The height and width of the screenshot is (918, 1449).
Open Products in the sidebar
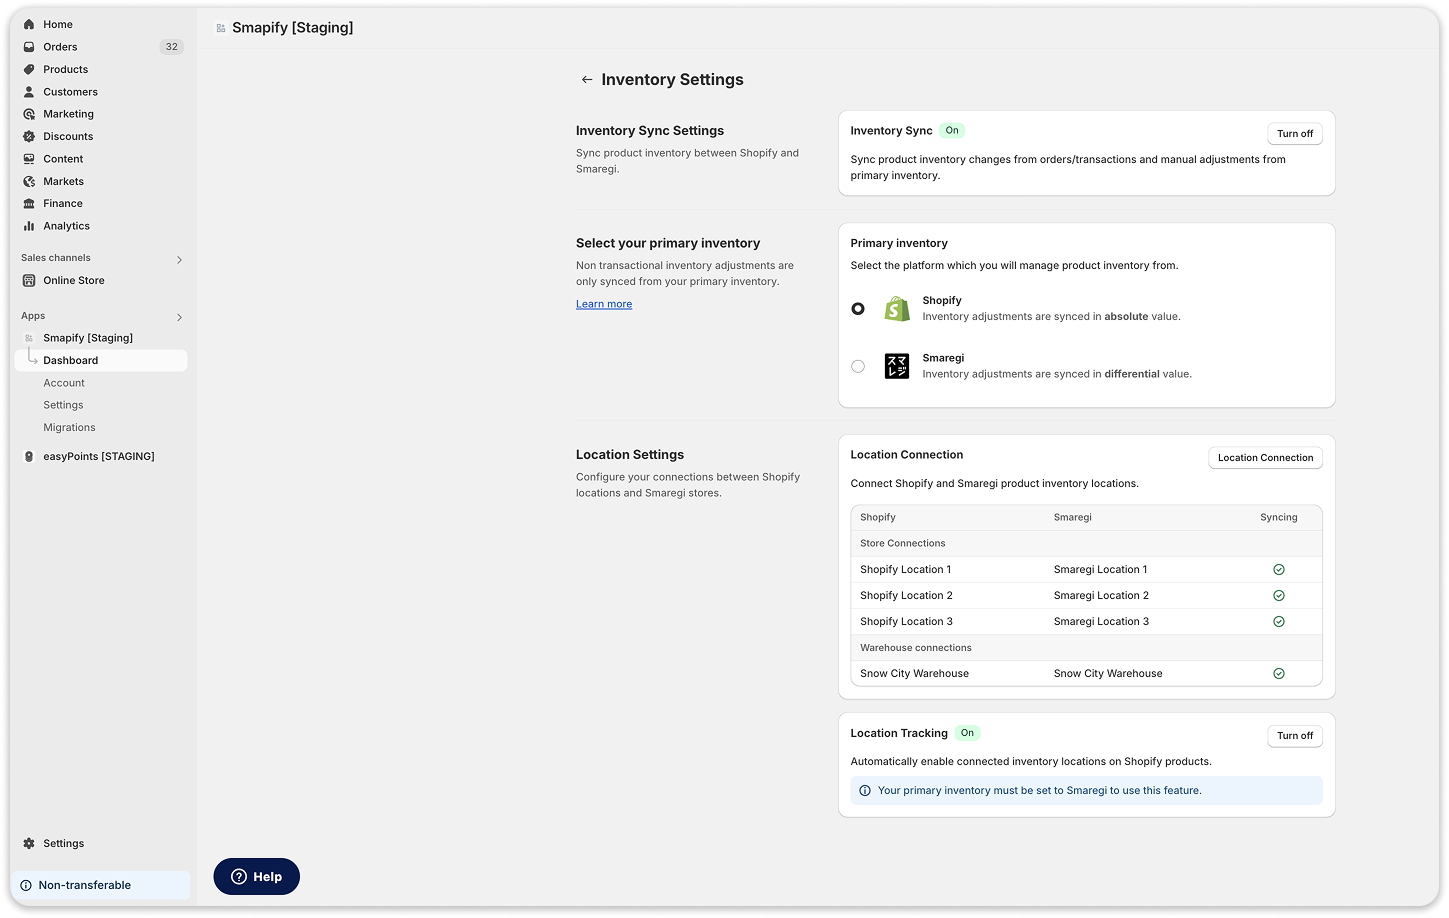66,69
